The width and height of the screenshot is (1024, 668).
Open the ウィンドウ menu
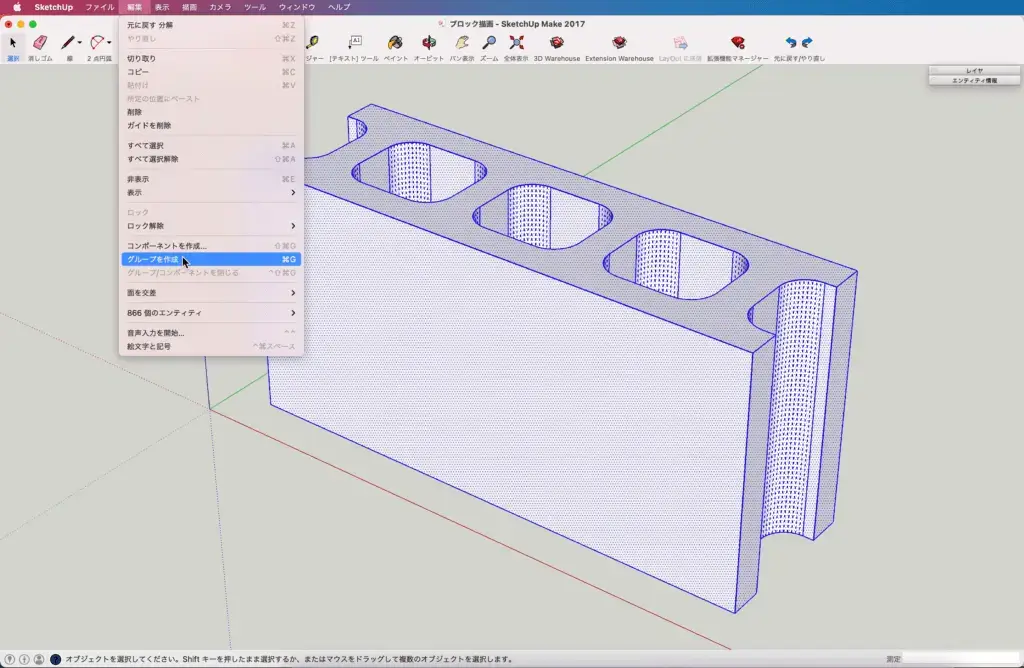297,7
